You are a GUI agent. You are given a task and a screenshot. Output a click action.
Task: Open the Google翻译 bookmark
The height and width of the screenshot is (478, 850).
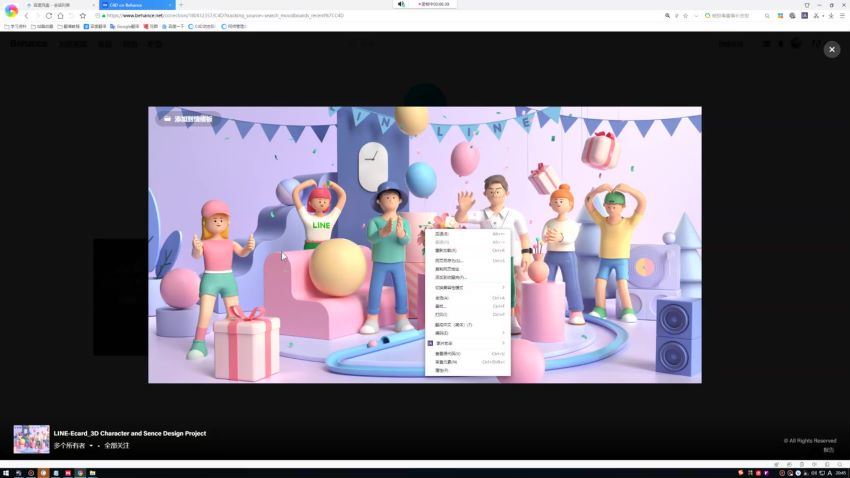pos(124,26)
